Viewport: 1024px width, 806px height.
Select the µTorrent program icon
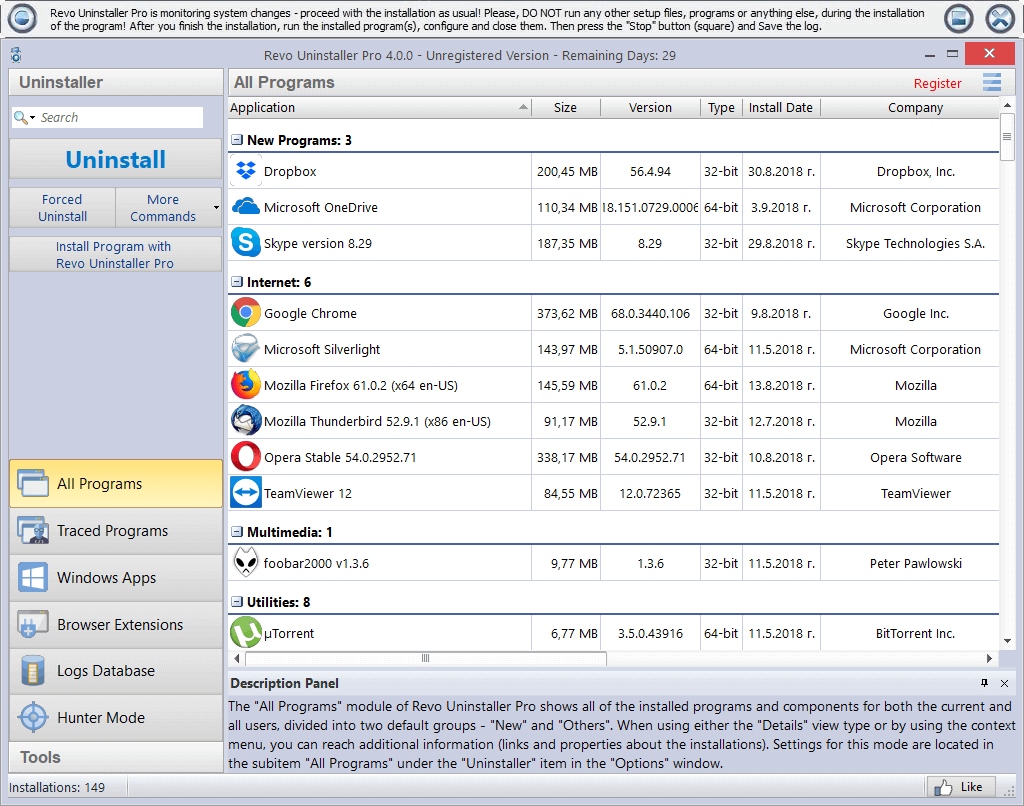coord(246,633)
